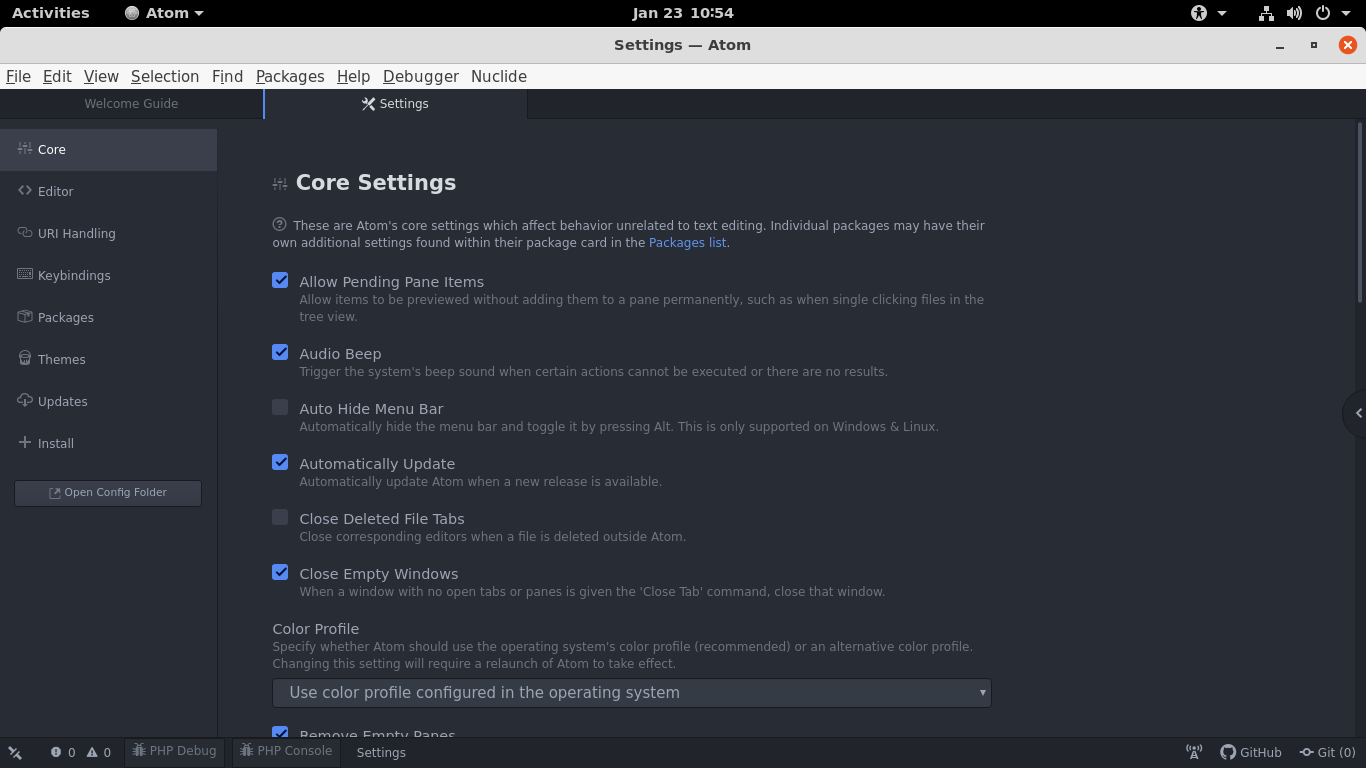Viewport: 1366px width, 768px height.
Task: Open the Help menu
Action: (x=353, y=76)
